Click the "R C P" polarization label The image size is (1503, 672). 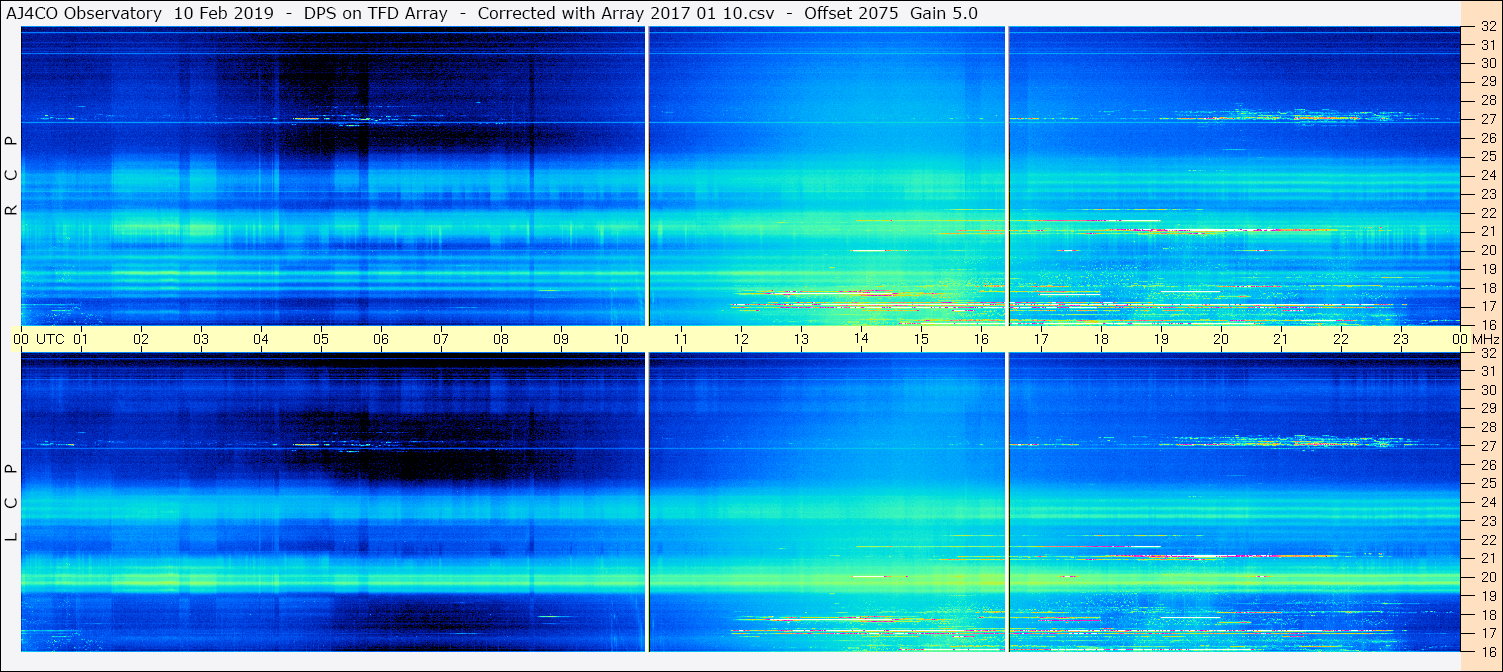coord(11,175)
